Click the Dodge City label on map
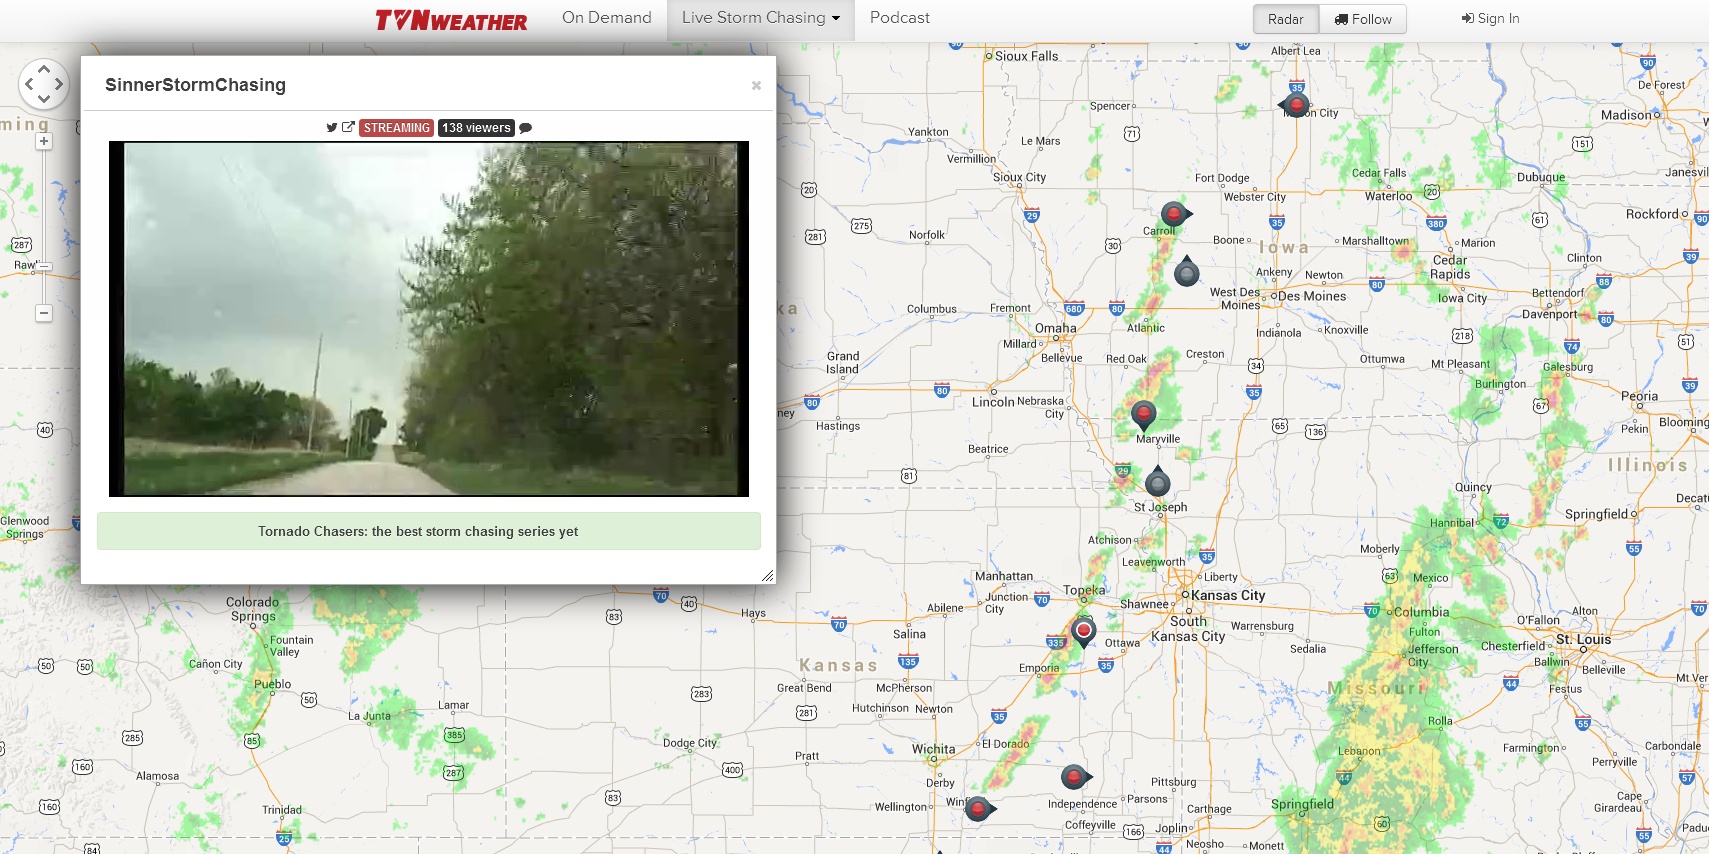The image size is (1709, 854). coord(690,743)
